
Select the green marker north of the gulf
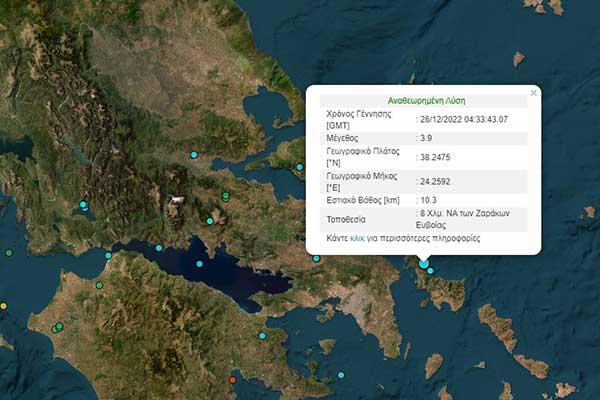tap(227, 196)
